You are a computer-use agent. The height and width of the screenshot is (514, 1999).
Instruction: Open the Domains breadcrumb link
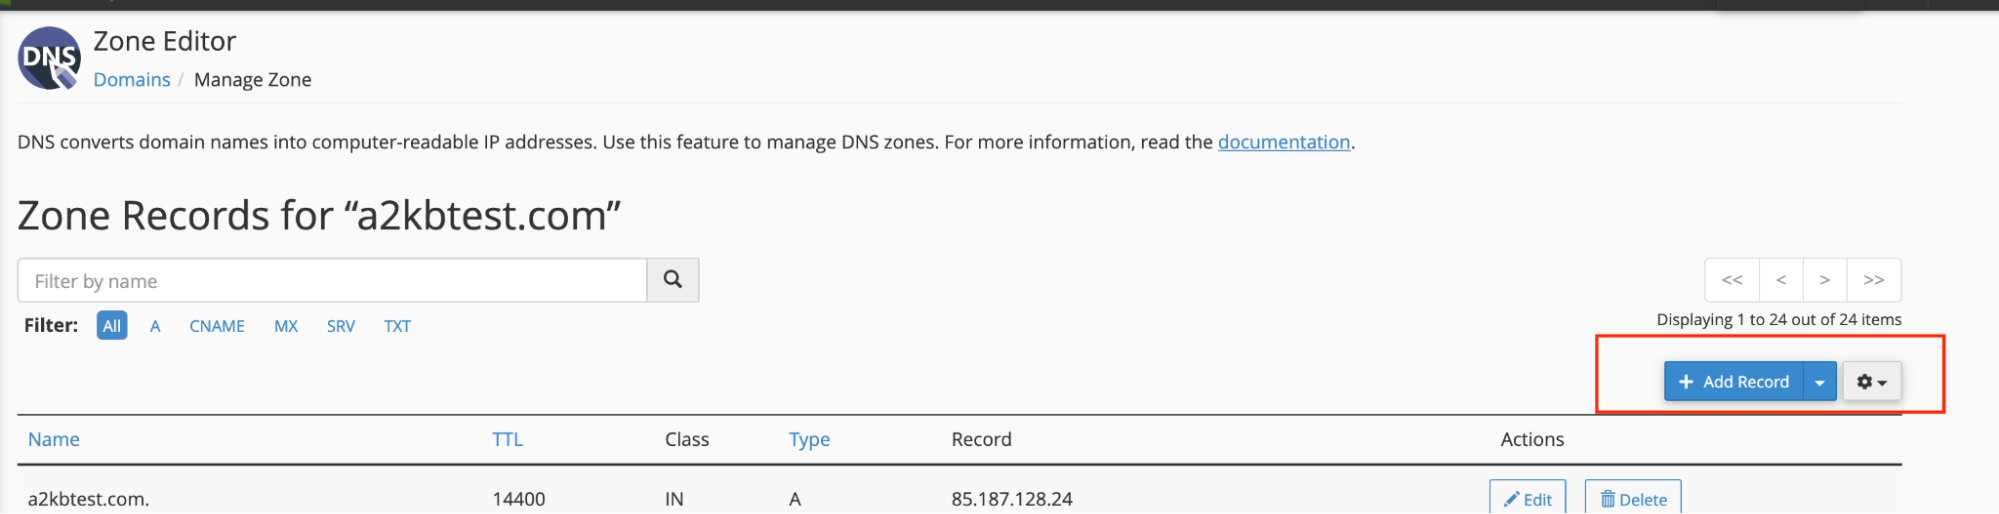point(132,80)
